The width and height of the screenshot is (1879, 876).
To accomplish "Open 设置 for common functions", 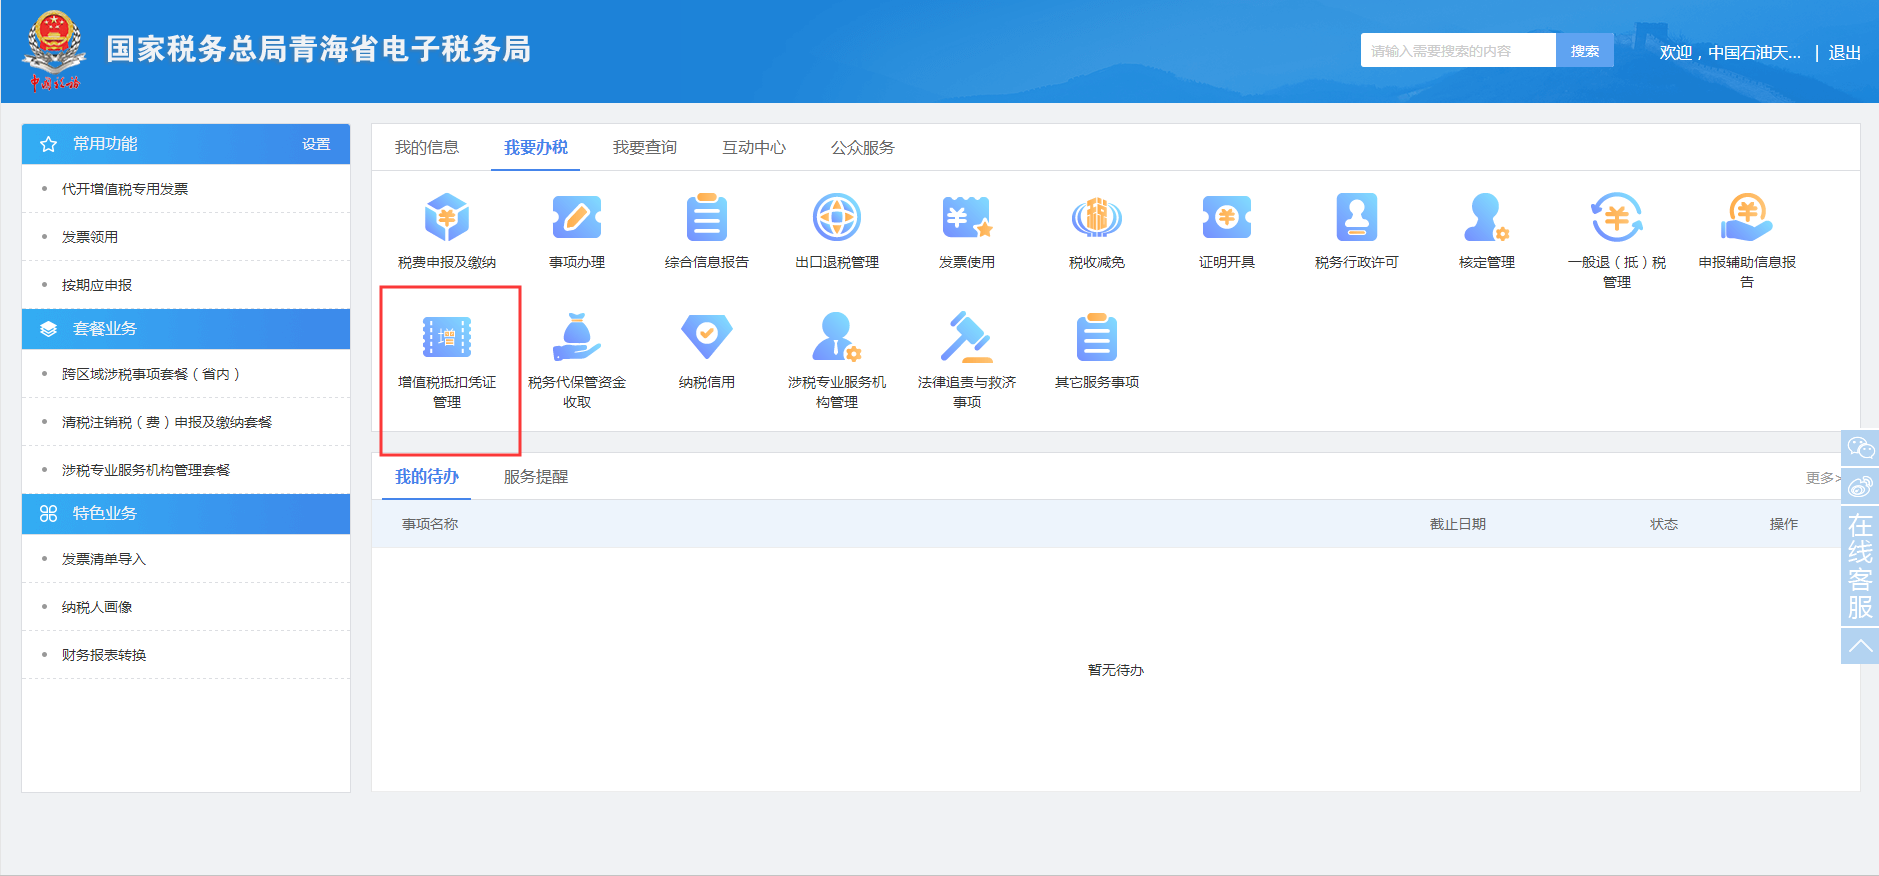I will (x=316, y=144).
